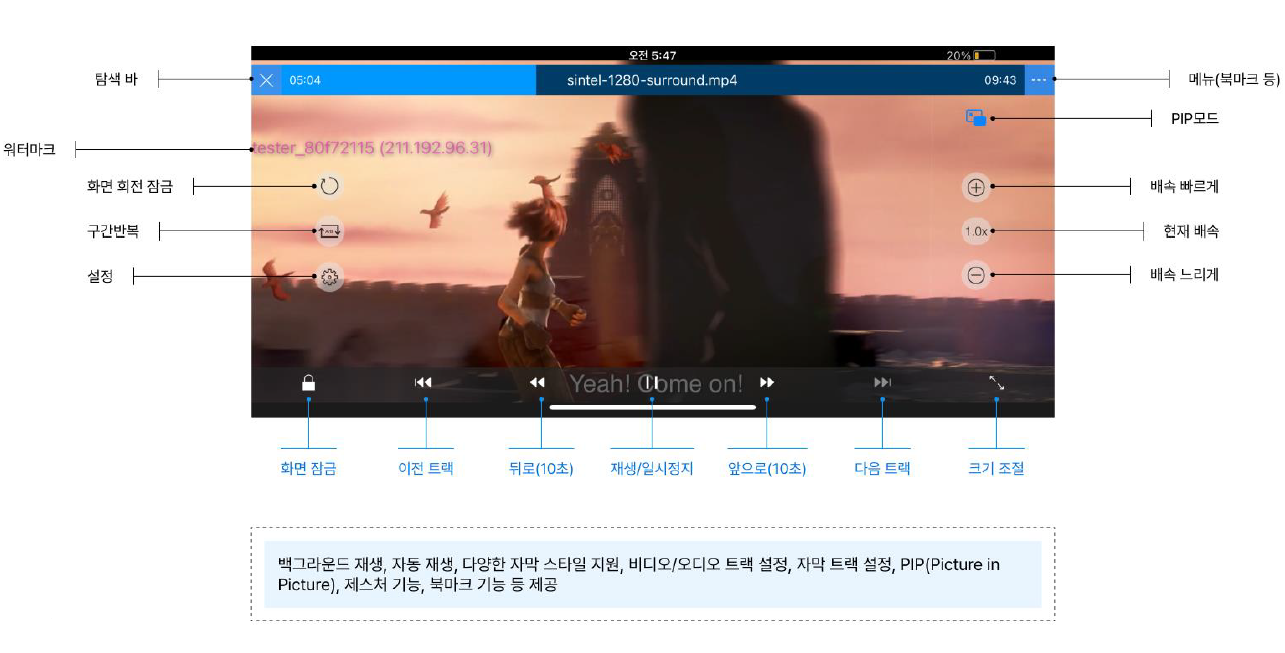Jump to next track
This screenshot has height=653, width=1285.
pyautogui.click(x=882, y=382)
